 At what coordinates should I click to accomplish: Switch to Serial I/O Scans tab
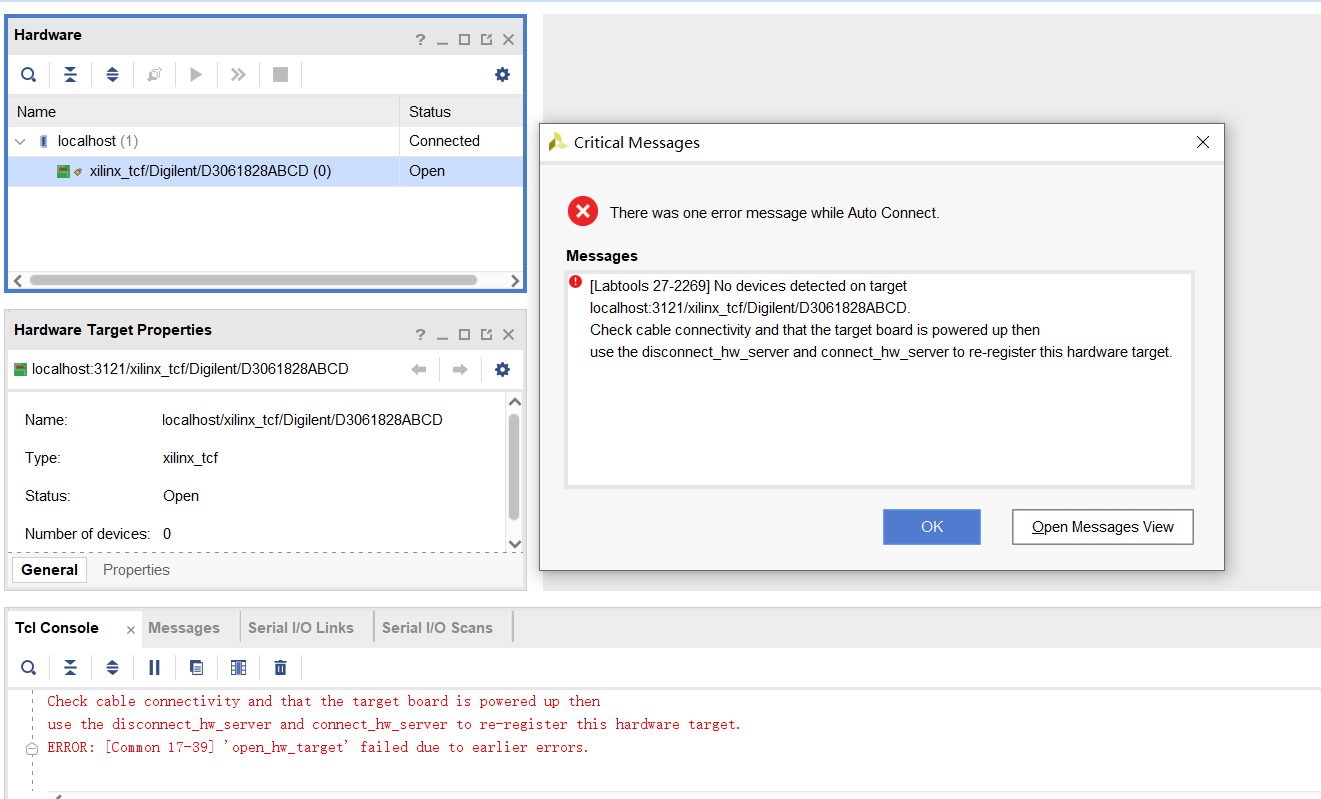point(437,628)
